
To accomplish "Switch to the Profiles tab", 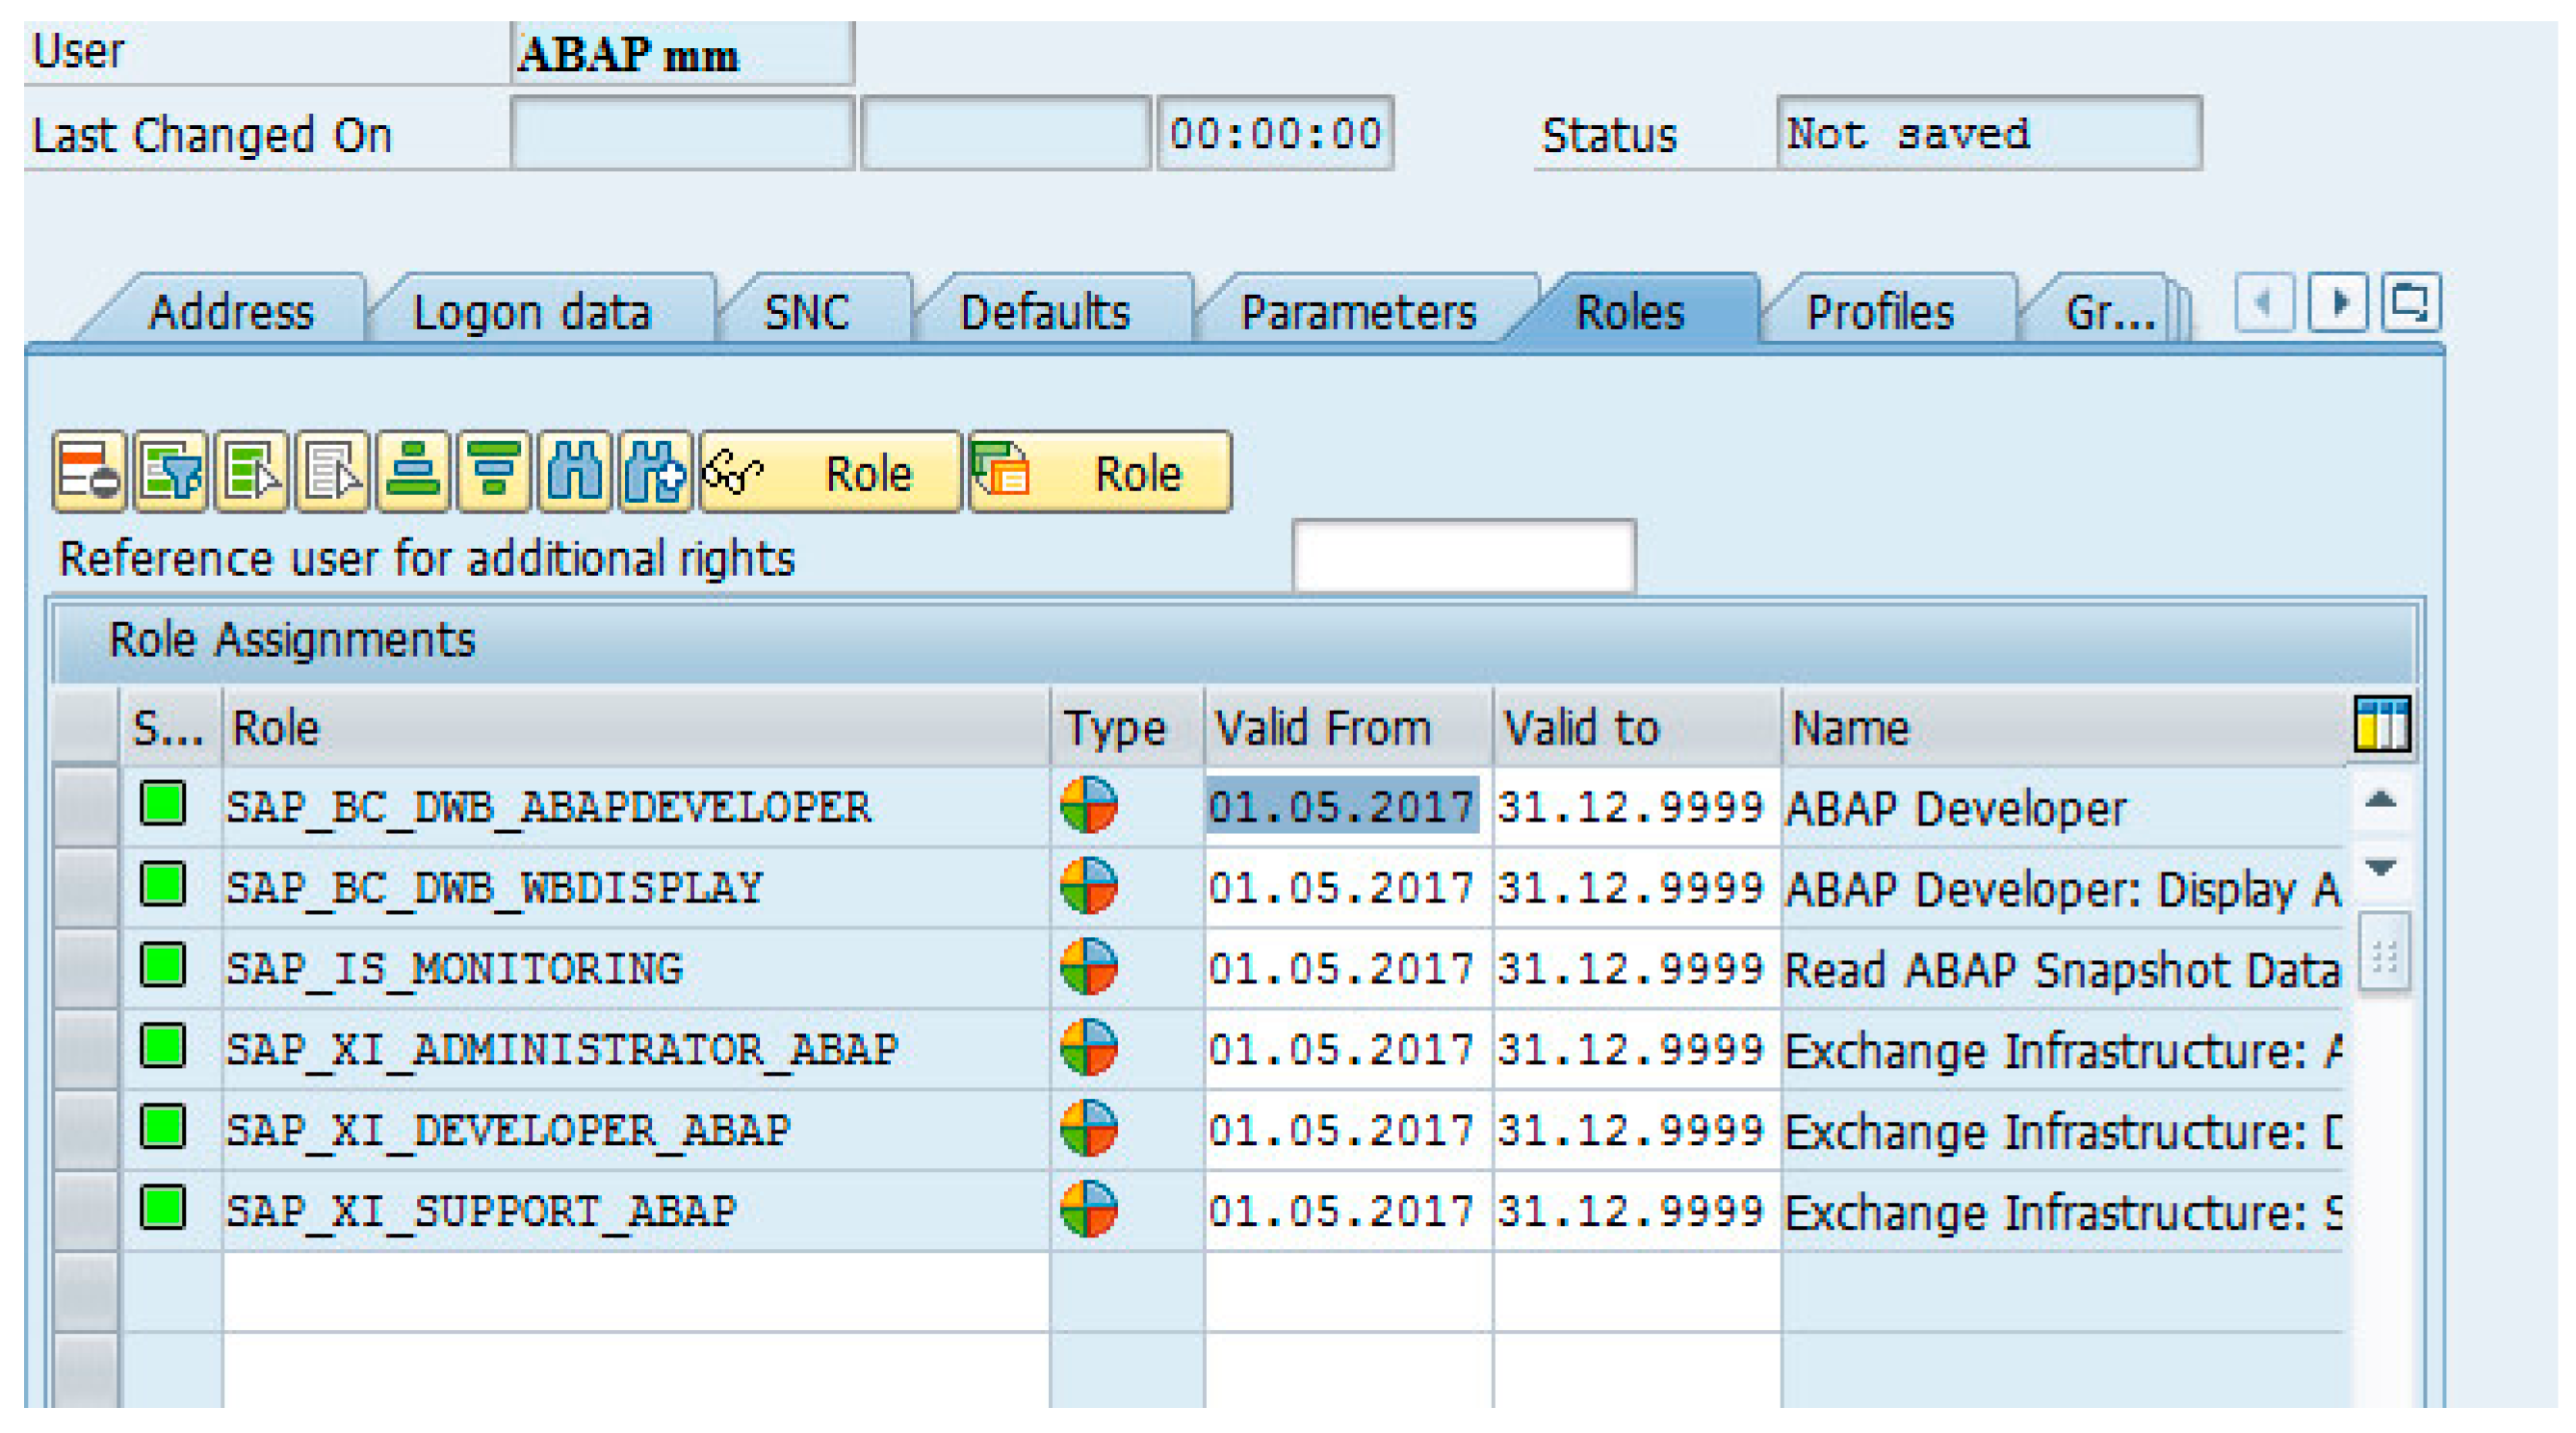I will (x=1879, y=312).
